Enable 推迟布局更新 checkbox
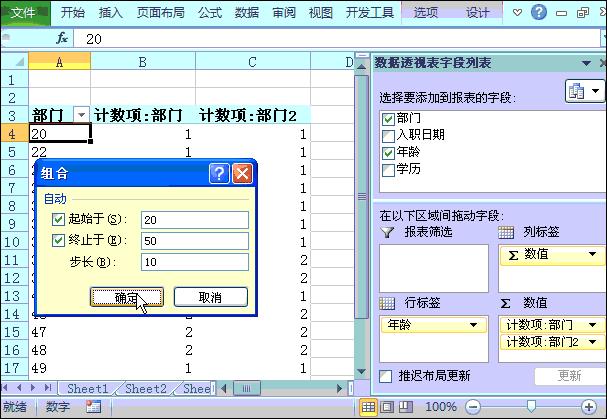The width and height of the screenshot is (607, 419). [x=386, y=376]
